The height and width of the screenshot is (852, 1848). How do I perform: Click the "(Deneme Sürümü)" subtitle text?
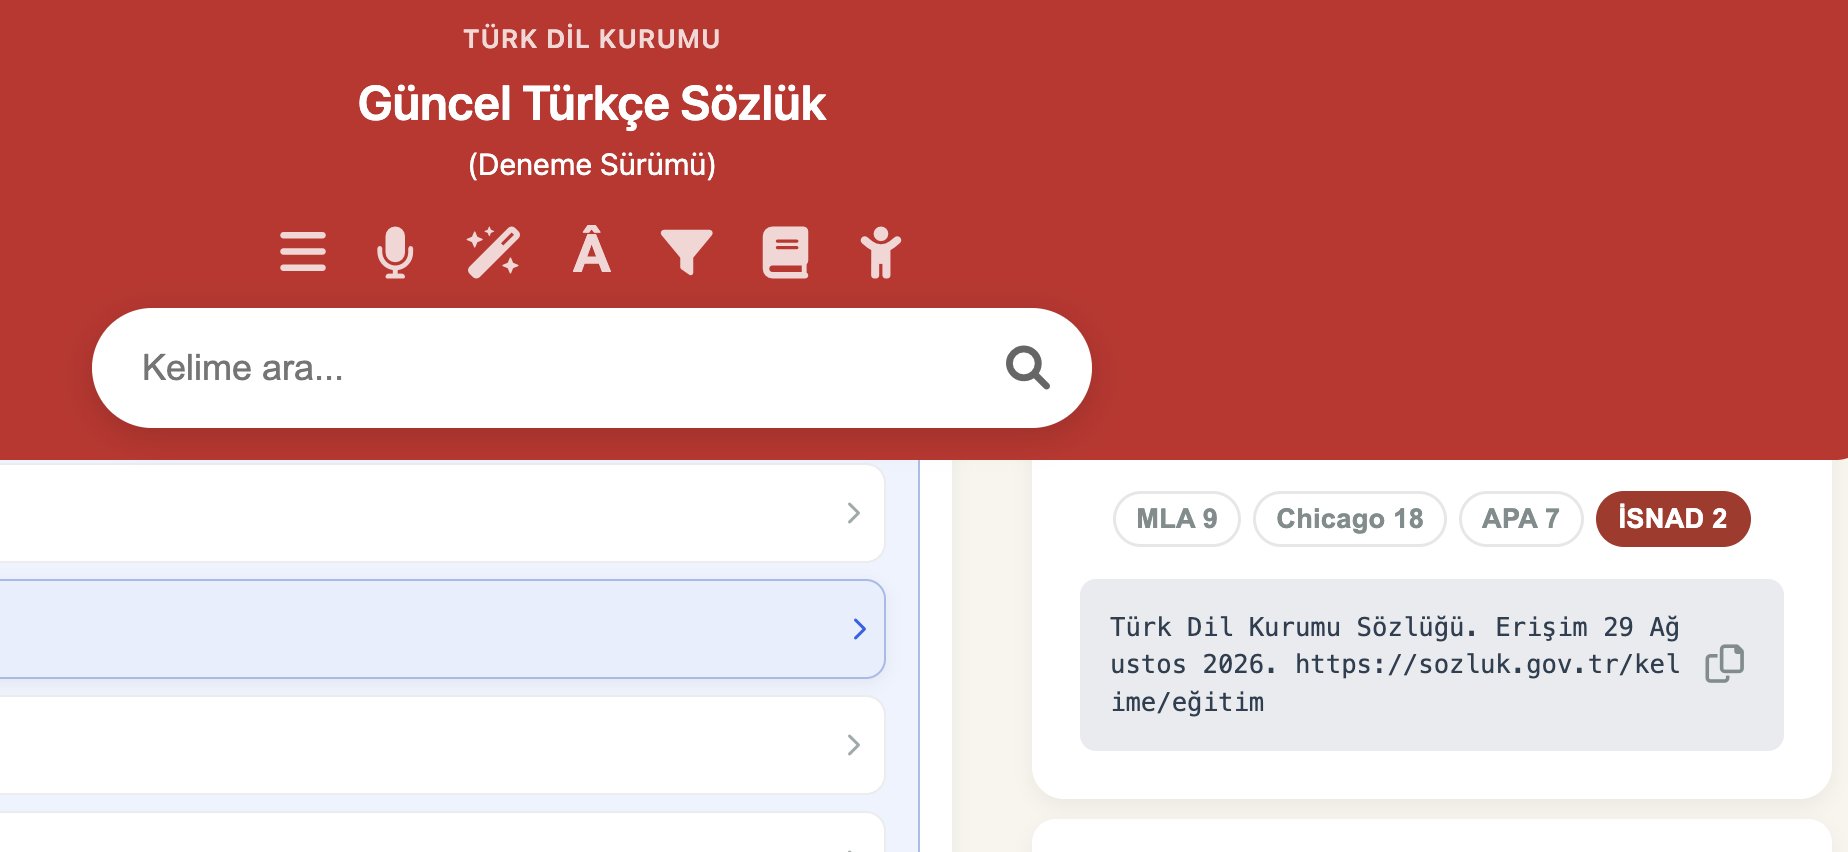[592, 165]
